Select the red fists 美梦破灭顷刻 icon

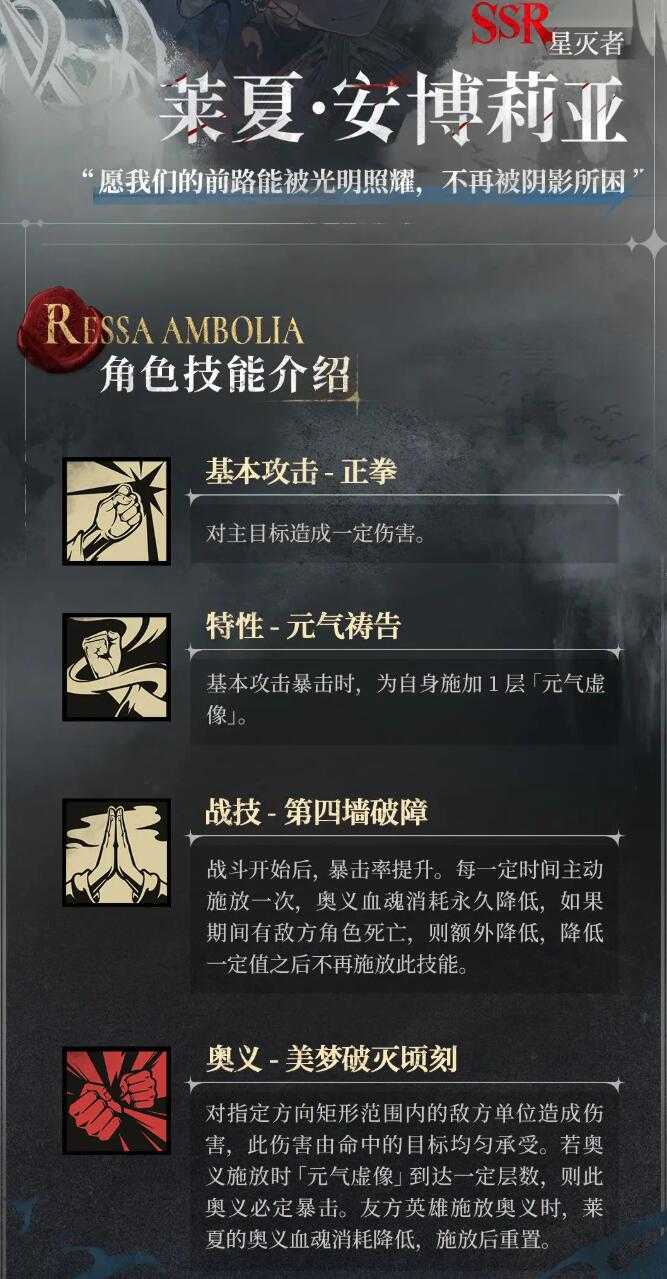click(x=116, y=1100)
